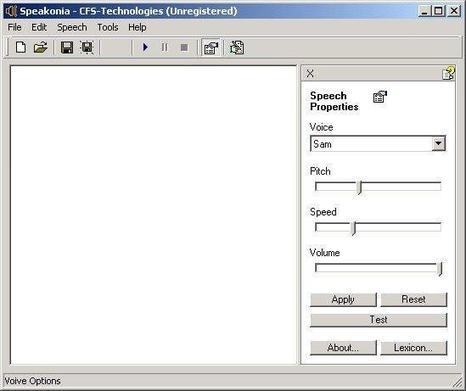466x391 pixels.
Task: Stop speech playback
Action: pyautogui.click(x=184, y=47)
